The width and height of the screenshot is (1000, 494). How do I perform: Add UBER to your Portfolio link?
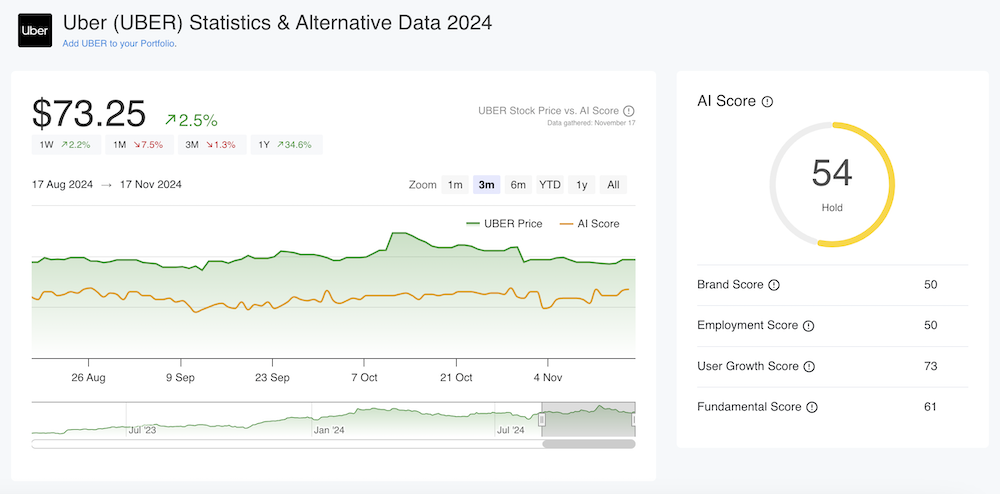click(119, 44)
